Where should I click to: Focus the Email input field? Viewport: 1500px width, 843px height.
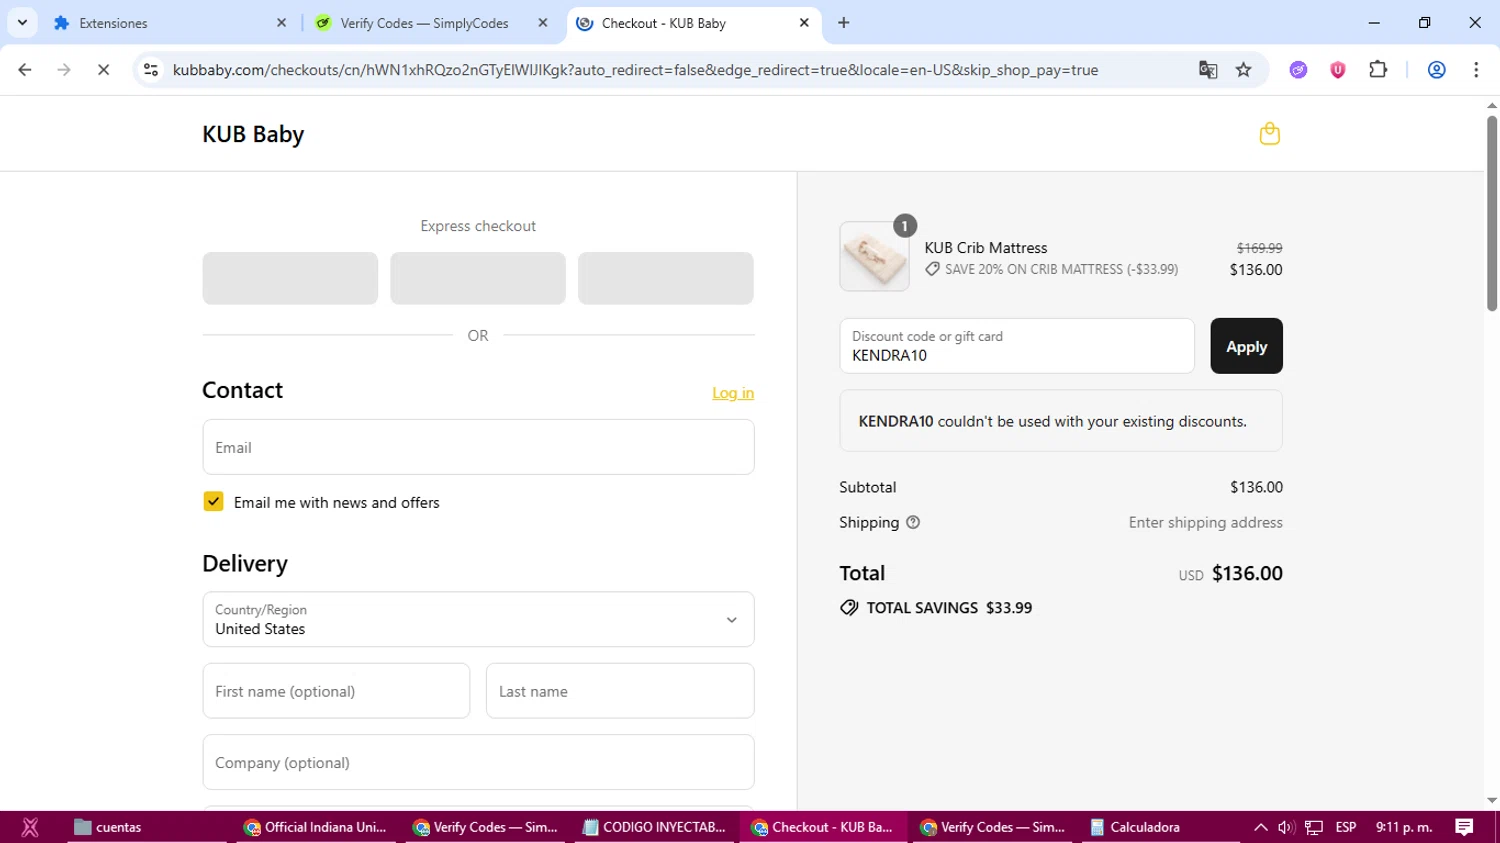coord(478,447)
